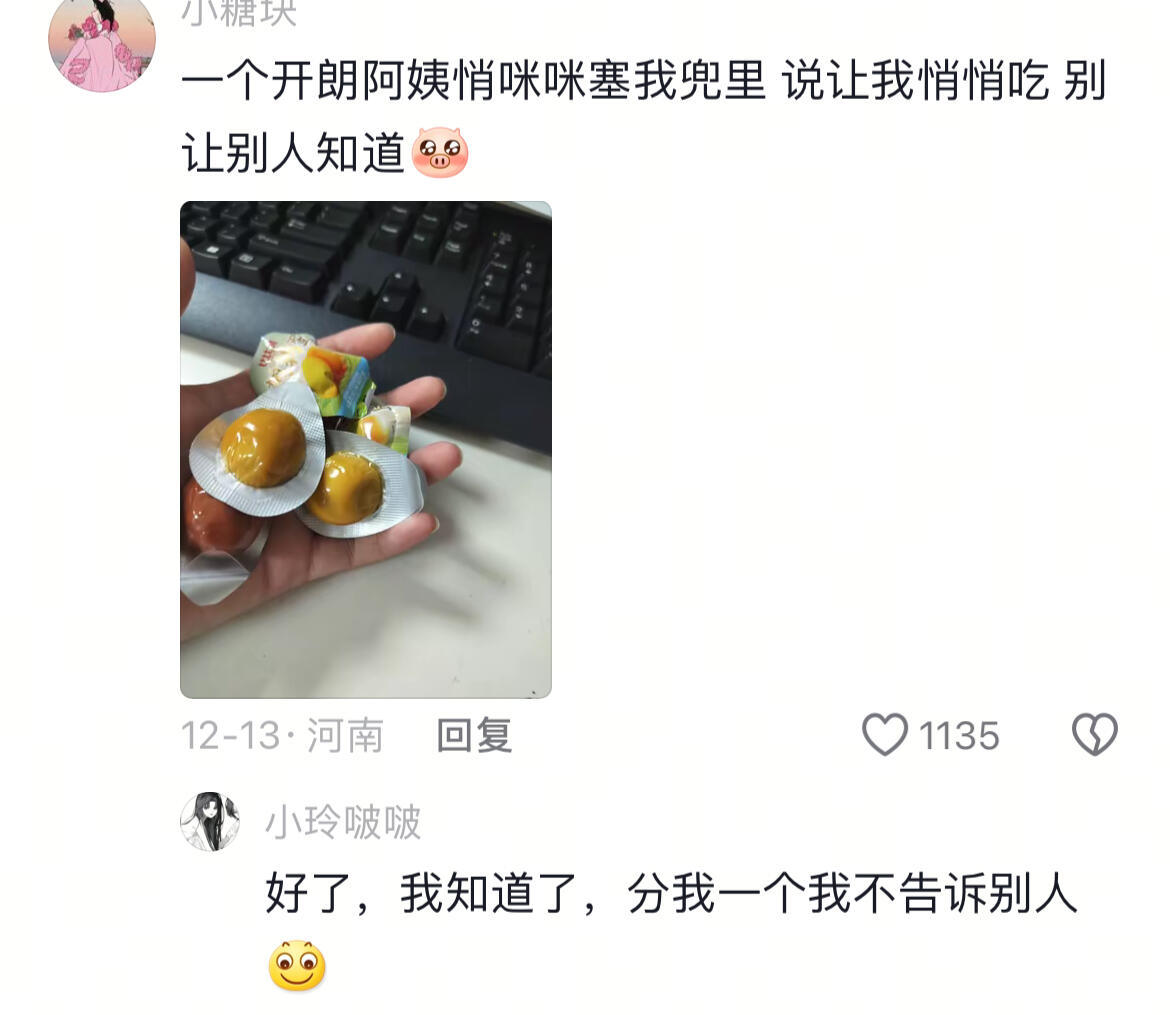The height and width of the screenshot is (1015, 1170).
Task: Tap the phrase 分我一个我不告诉别人
Action: coord(852,893)
